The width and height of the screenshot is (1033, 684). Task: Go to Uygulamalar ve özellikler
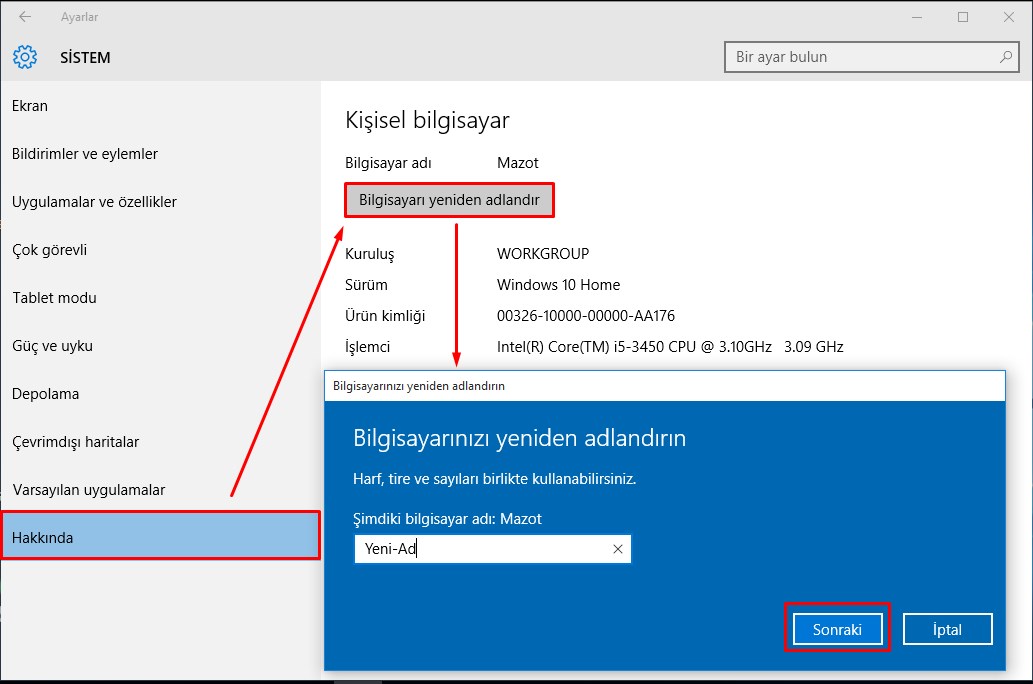(94, 202)
